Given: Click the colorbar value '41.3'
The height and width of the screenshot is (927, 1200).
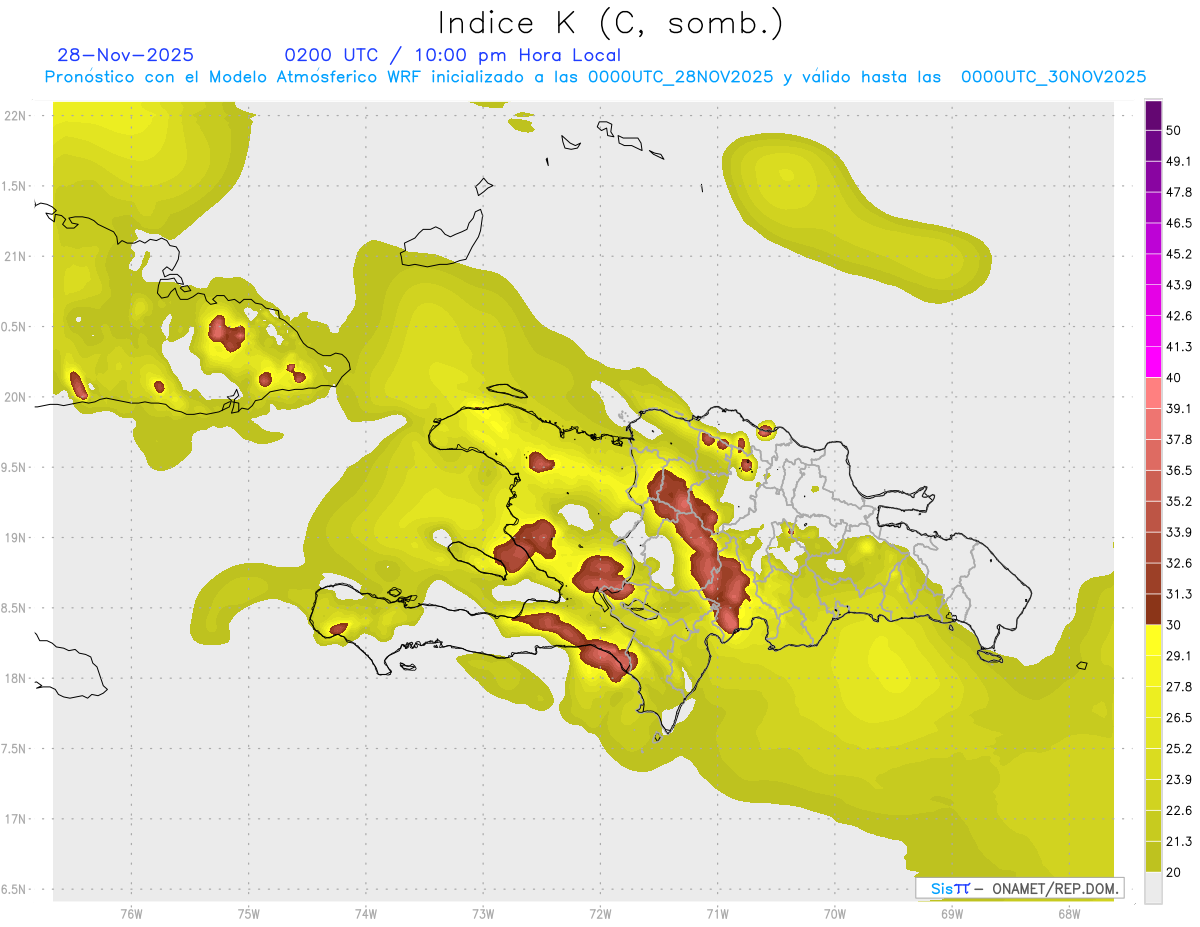Looking at the screenshot, I should [x=1179, y=347].
